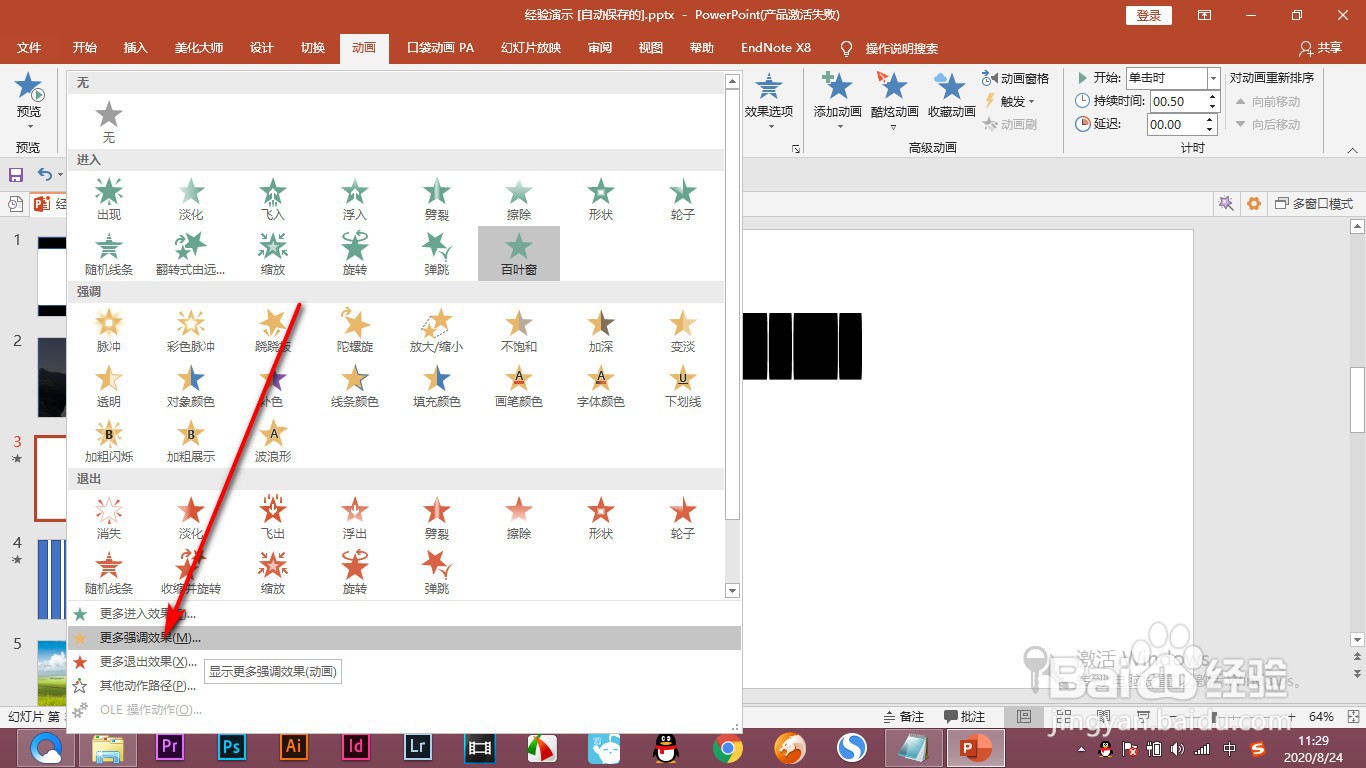Select the 淡化 entrance animation
The width and height of the screenshot is (1366, 768).
pyautogui.click(x=191, y=198)
